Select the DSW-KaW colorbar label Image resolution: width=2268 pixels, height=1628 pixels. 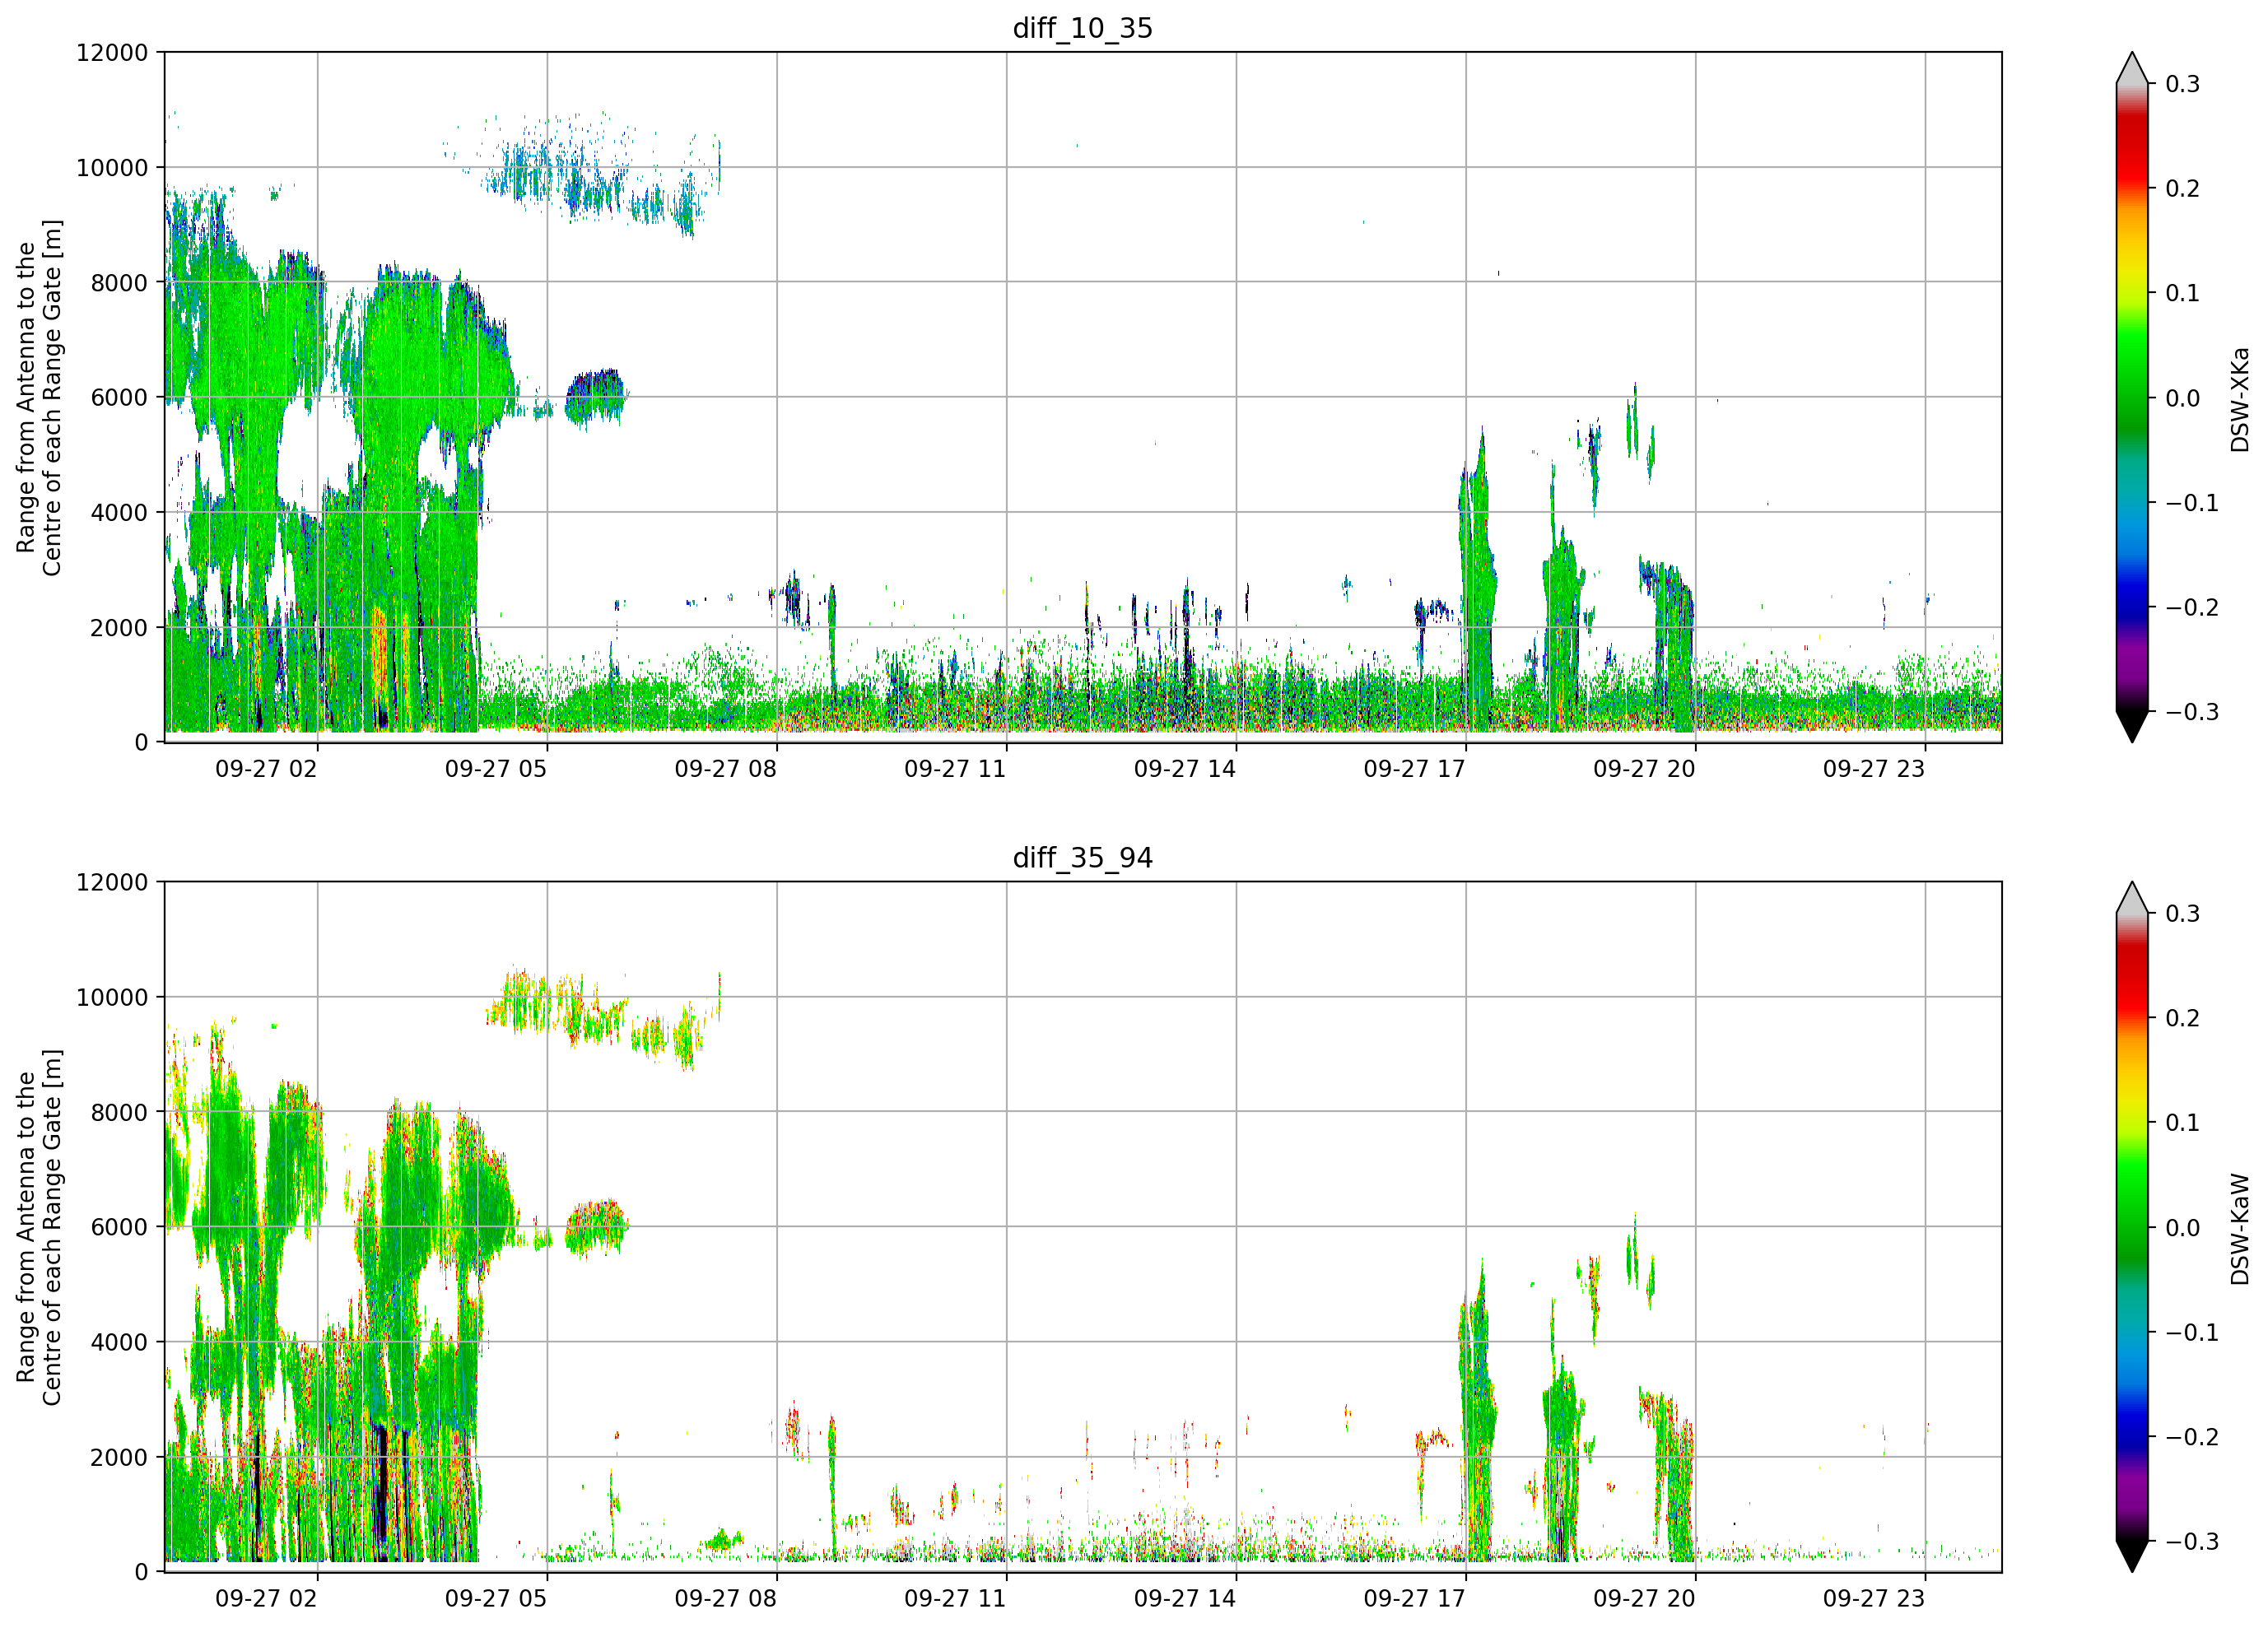pyautogui.click(x=2239, y=1229)
